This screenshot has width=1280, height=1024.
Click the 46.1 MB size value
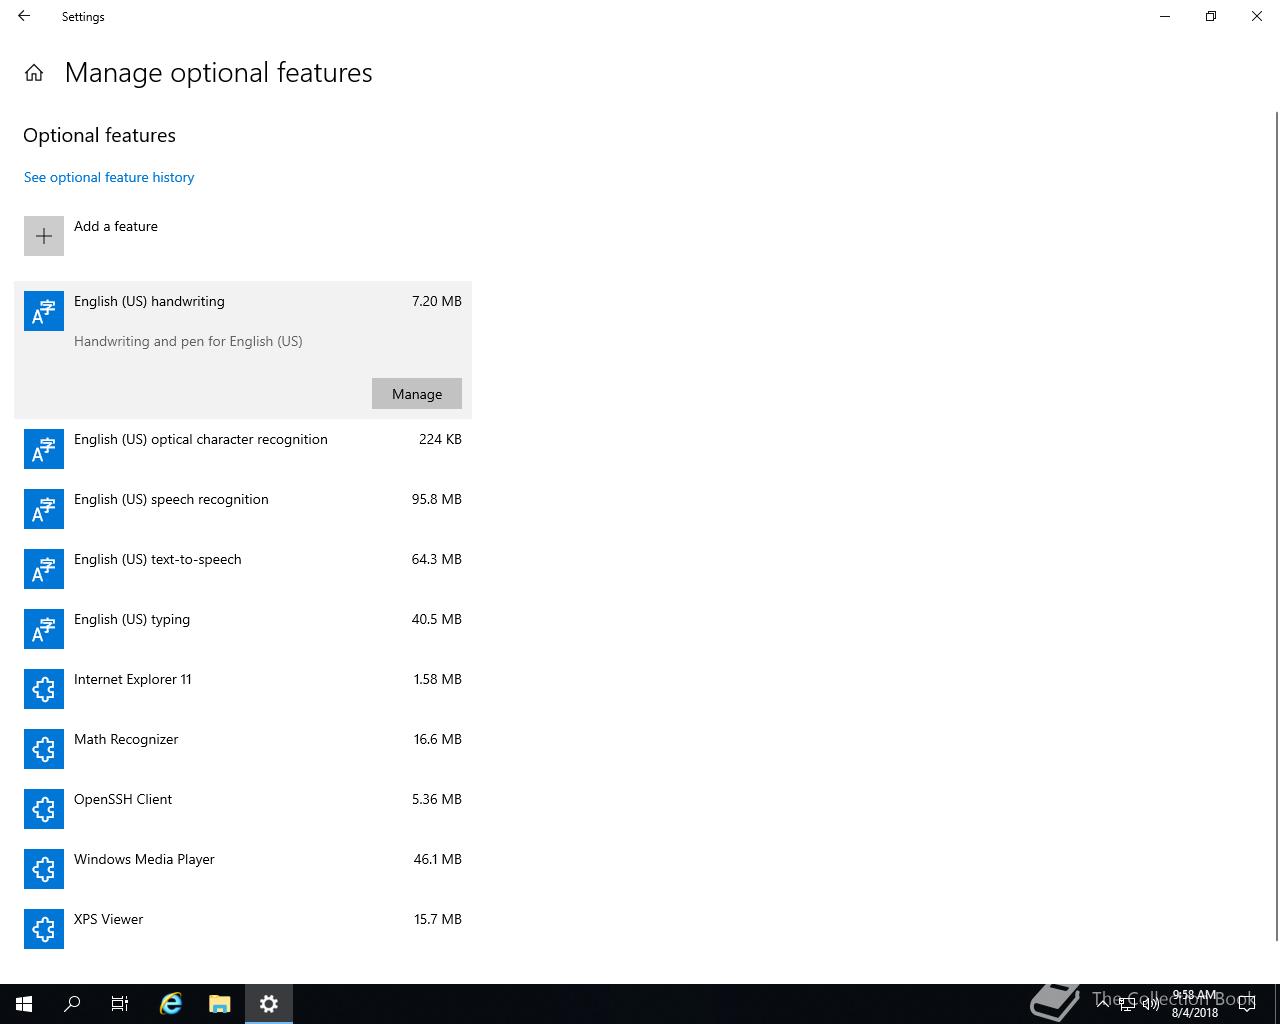437,859
